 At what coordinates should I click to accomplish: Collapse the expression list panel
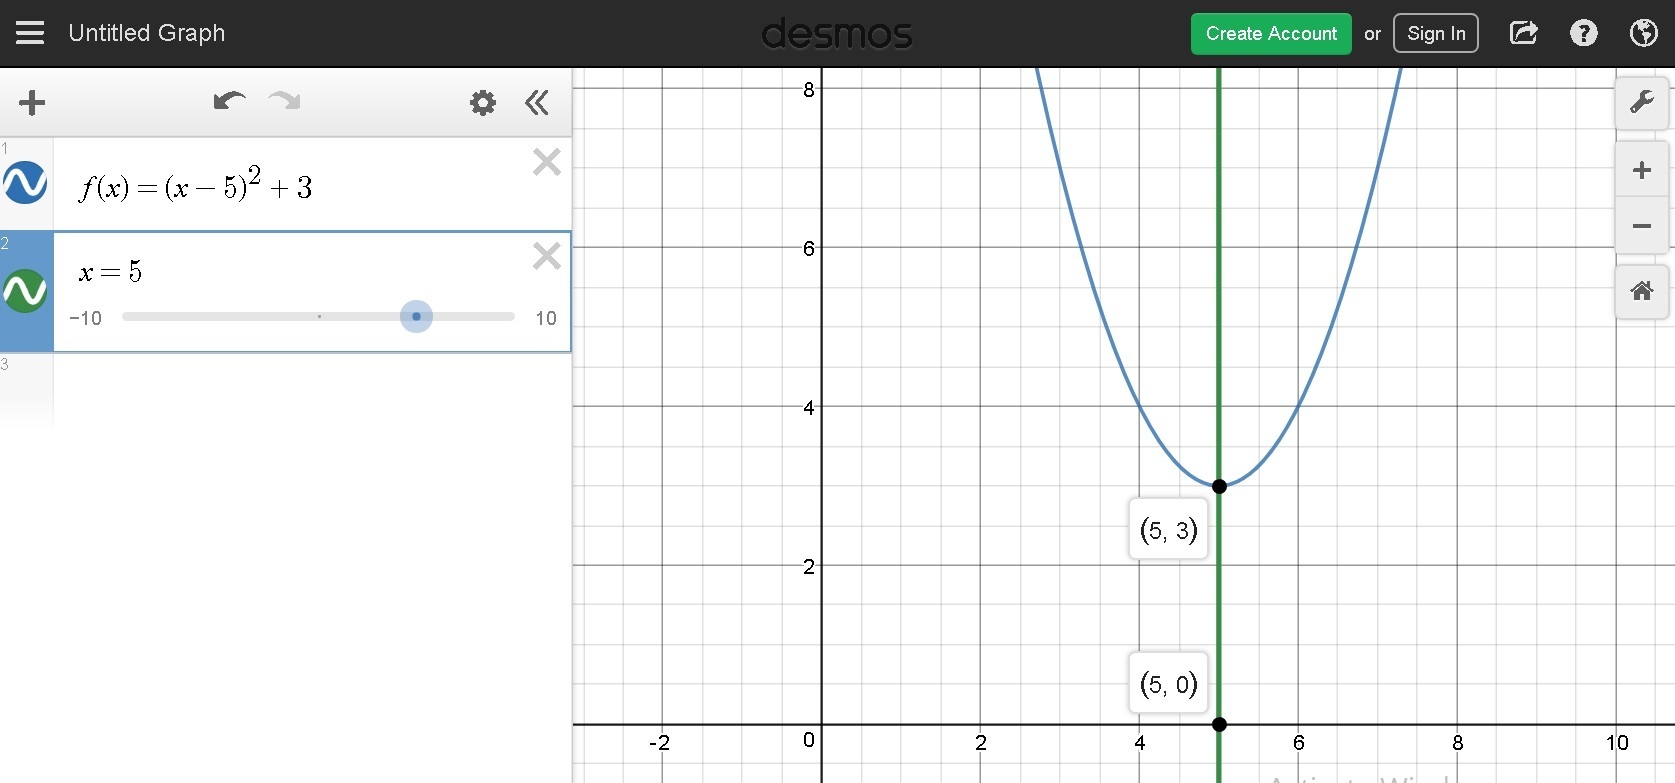point(537,102)
